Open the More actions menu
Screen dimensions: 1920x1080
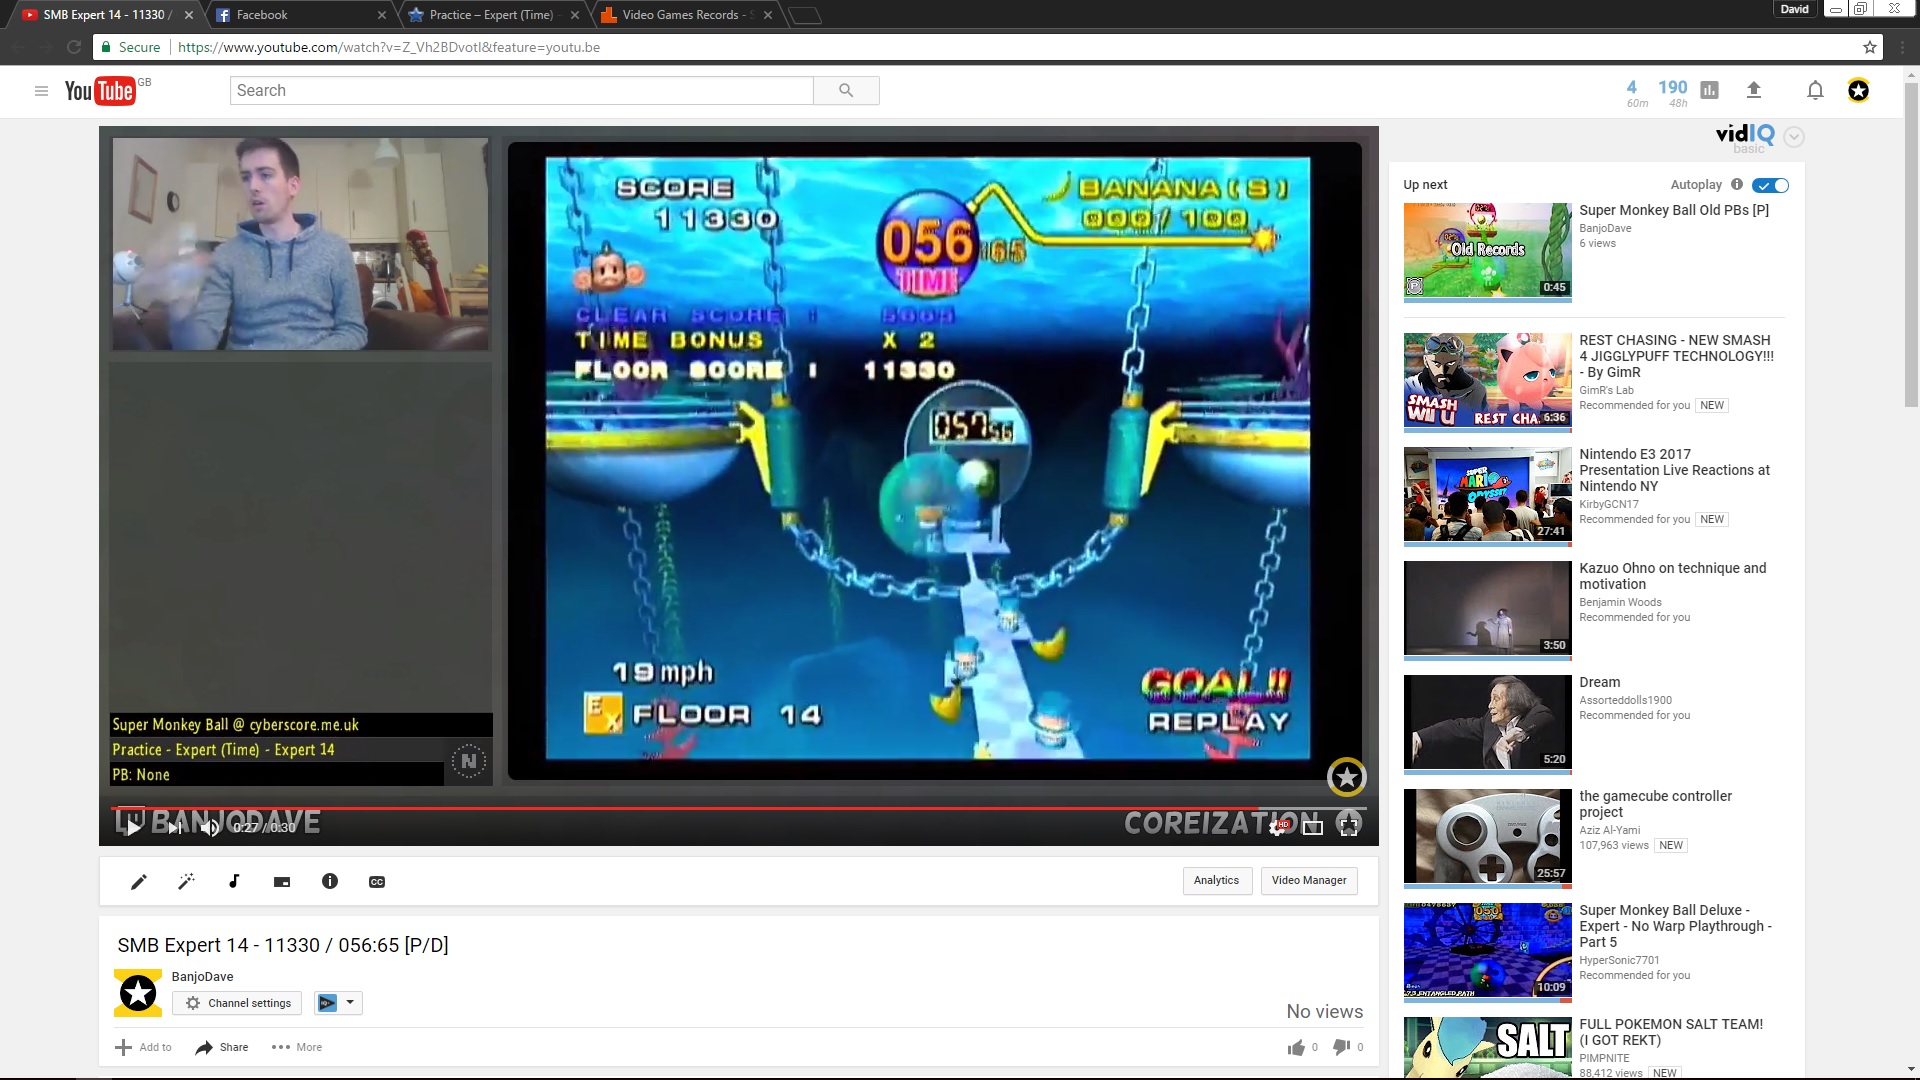(297, 1047)
